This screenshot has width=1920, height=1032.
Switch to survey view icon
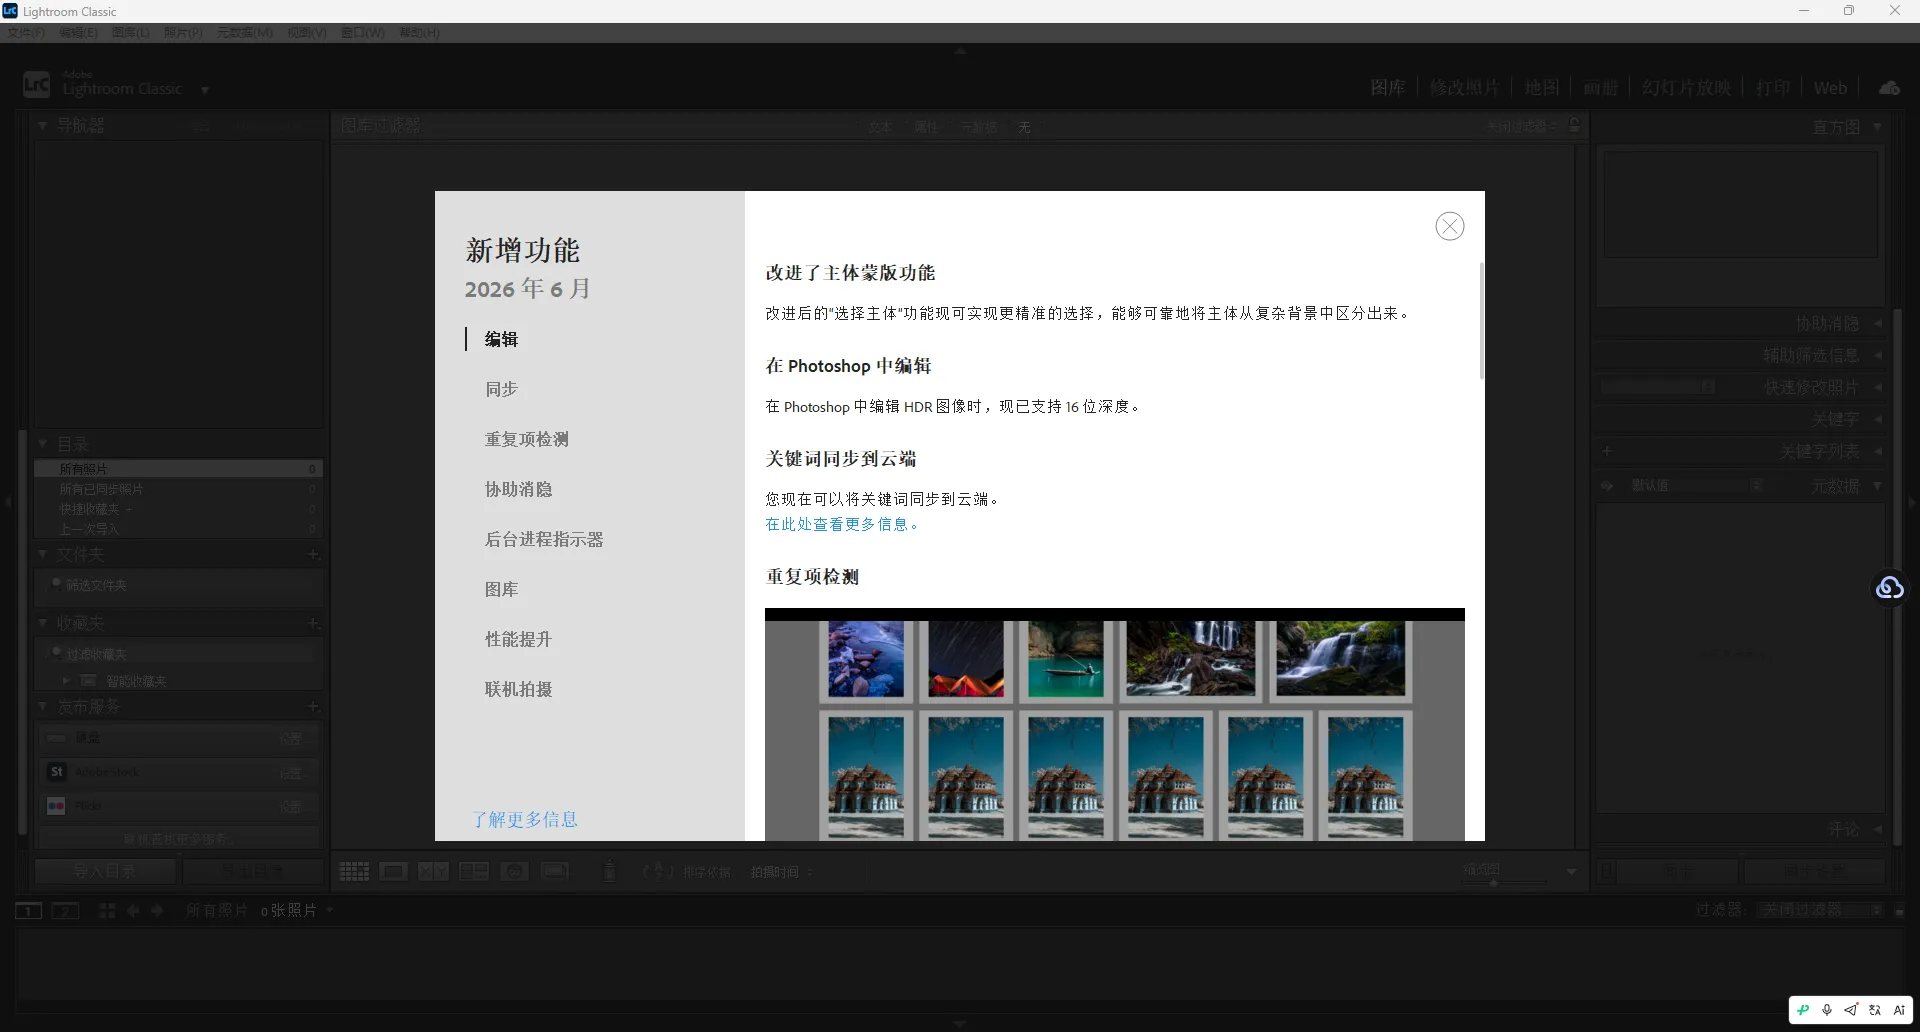(474, 872)
